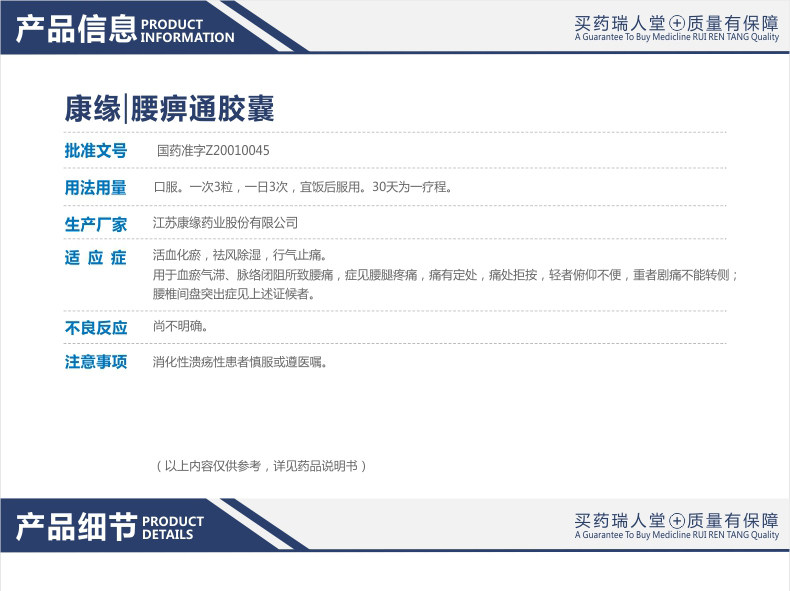Click manufacturer 江苏康缘药业股份有限公司

(x=225, y=223)
